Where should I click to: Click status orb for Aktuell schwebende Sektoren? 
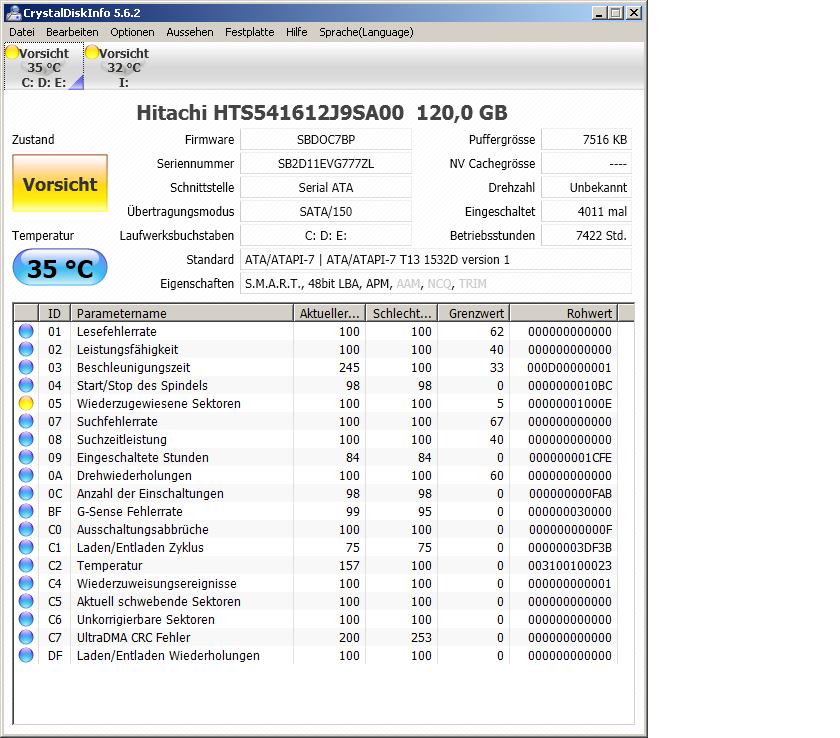[x=26, y=601]
